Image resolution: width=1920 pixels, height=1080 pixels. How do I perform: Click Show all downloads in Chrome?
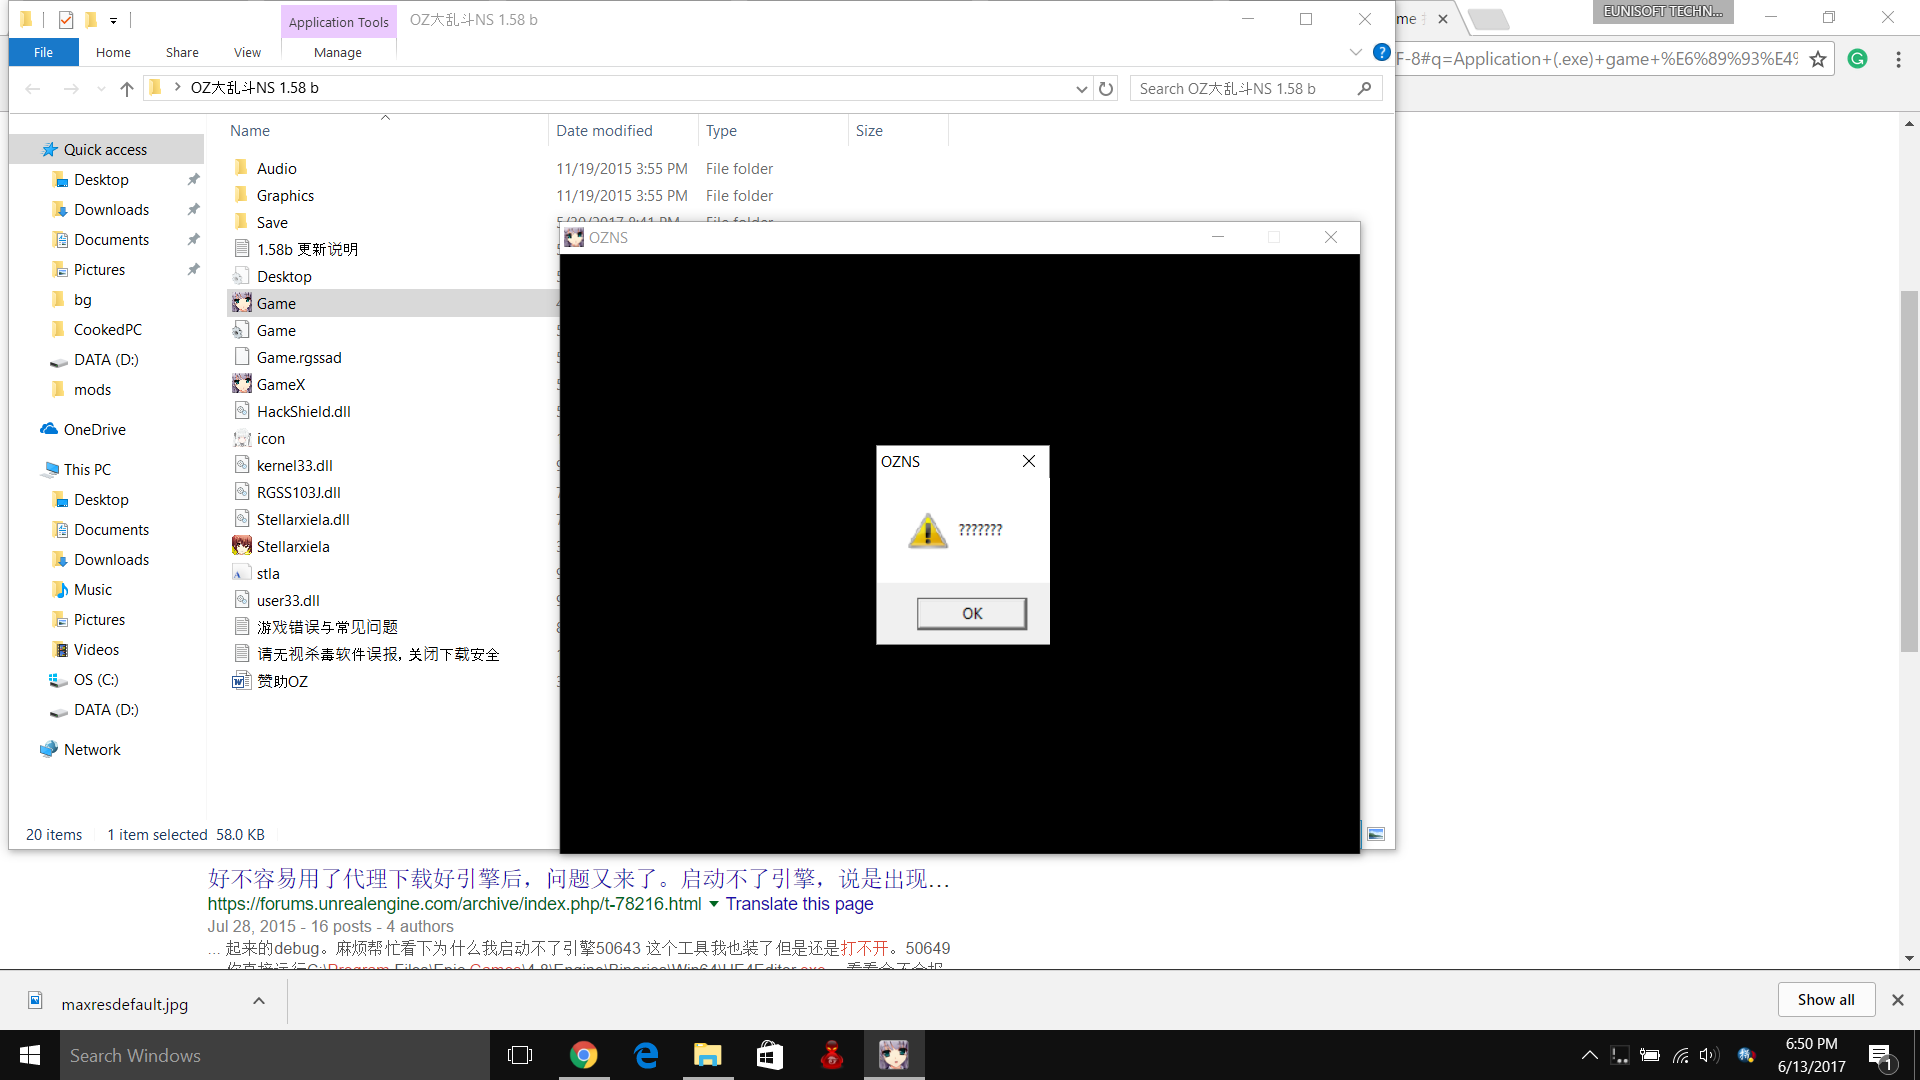1825,999
